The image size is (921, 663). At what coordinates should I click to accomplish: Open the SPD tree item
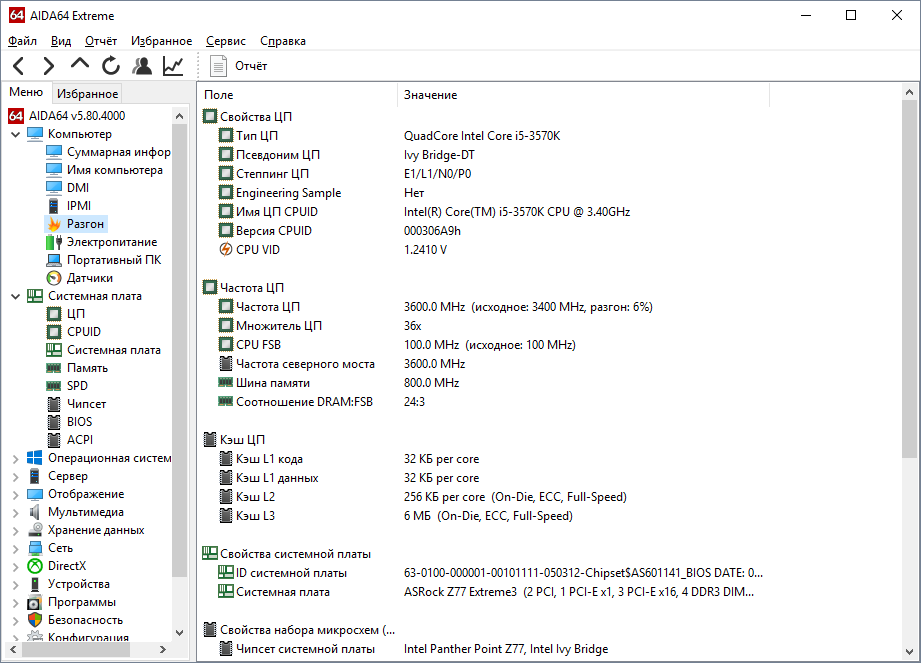(x=77, y=386)
